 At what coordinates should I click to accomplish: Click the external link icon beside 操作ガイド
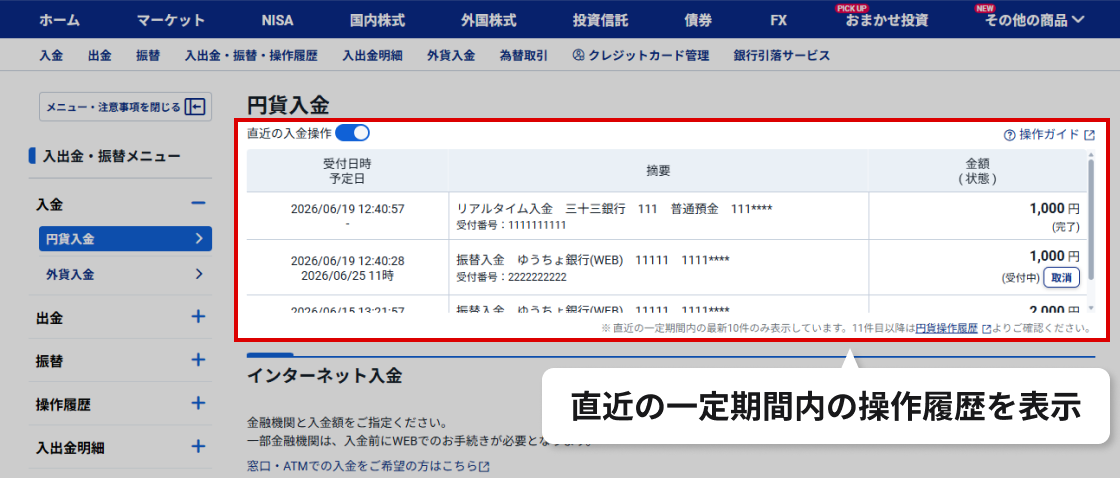pyautogui.click(x=1089, y=135)
